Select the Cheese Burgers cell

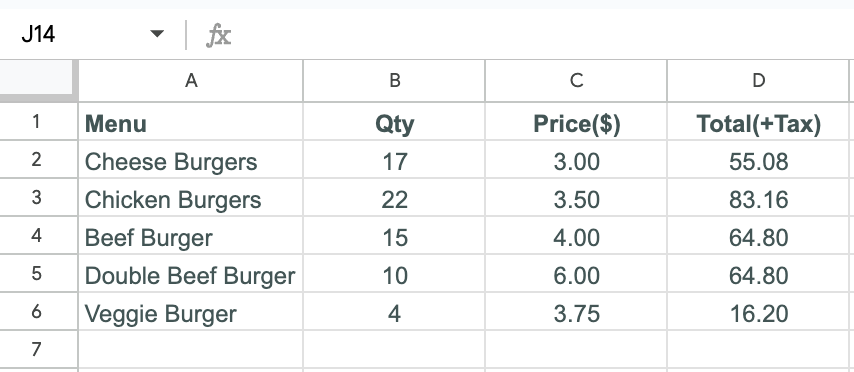pos(191,160)
